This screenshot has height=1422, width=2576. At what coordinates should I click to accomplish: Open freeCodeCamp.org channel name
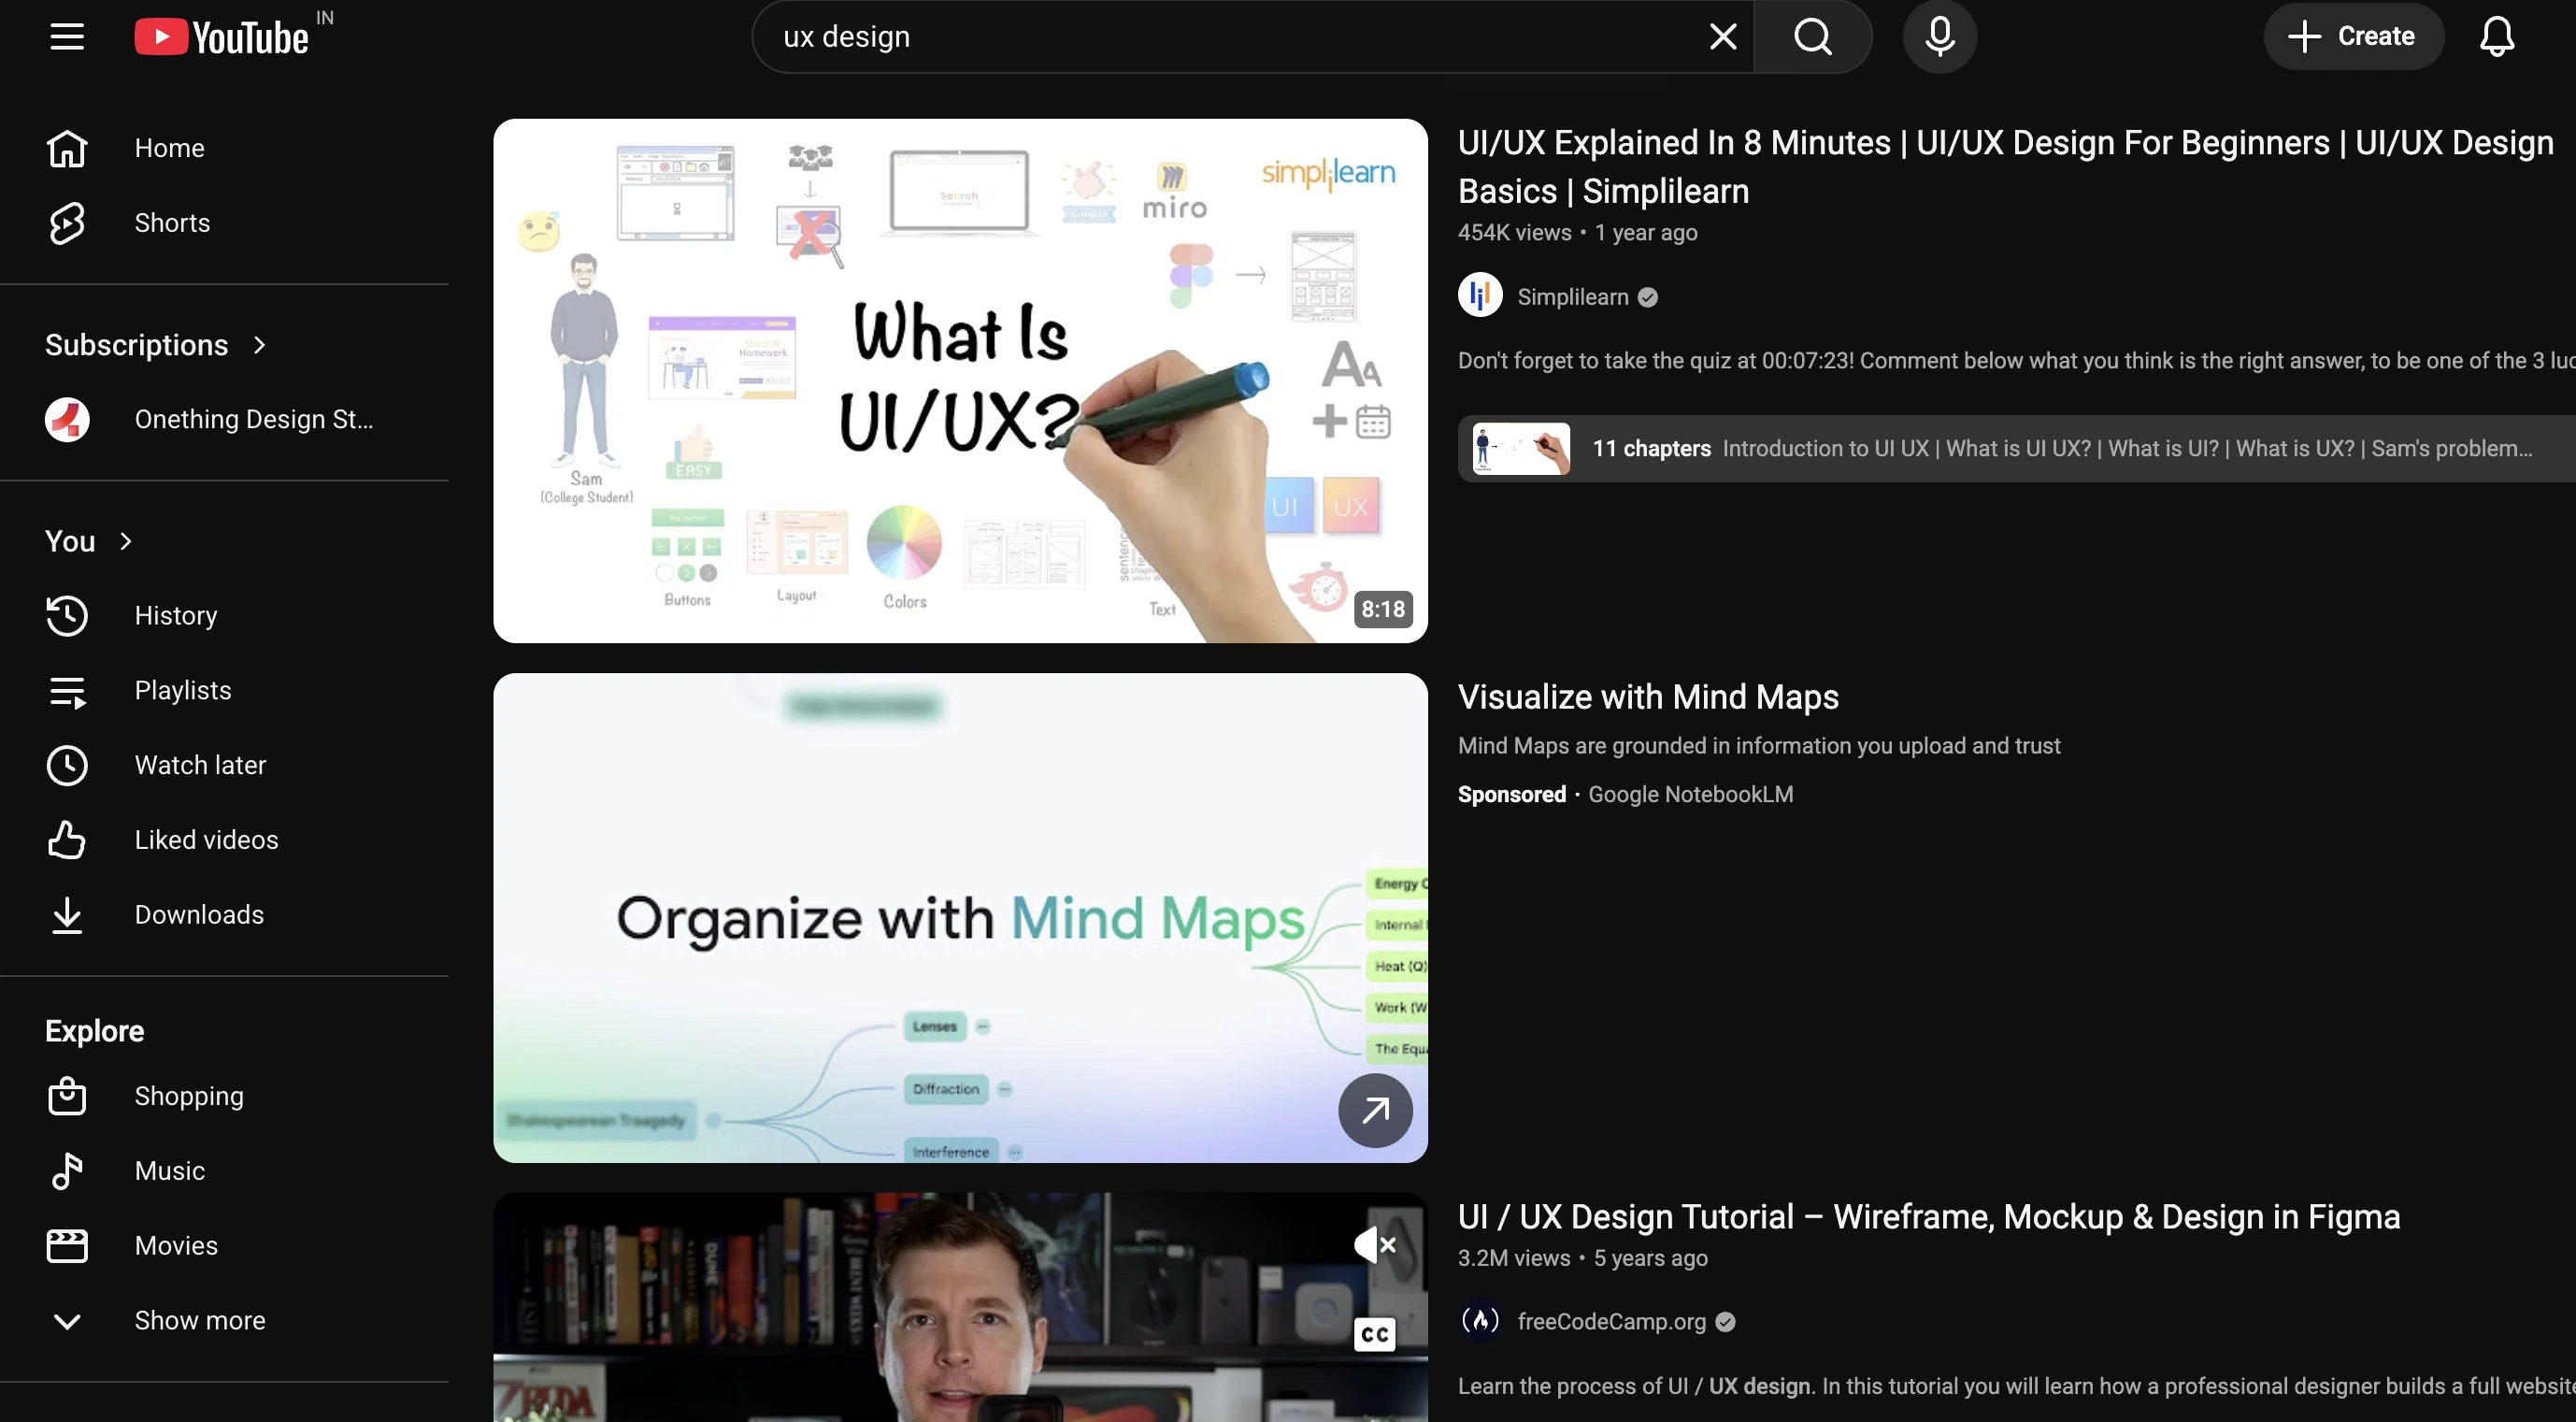tap(1612, 1322)
